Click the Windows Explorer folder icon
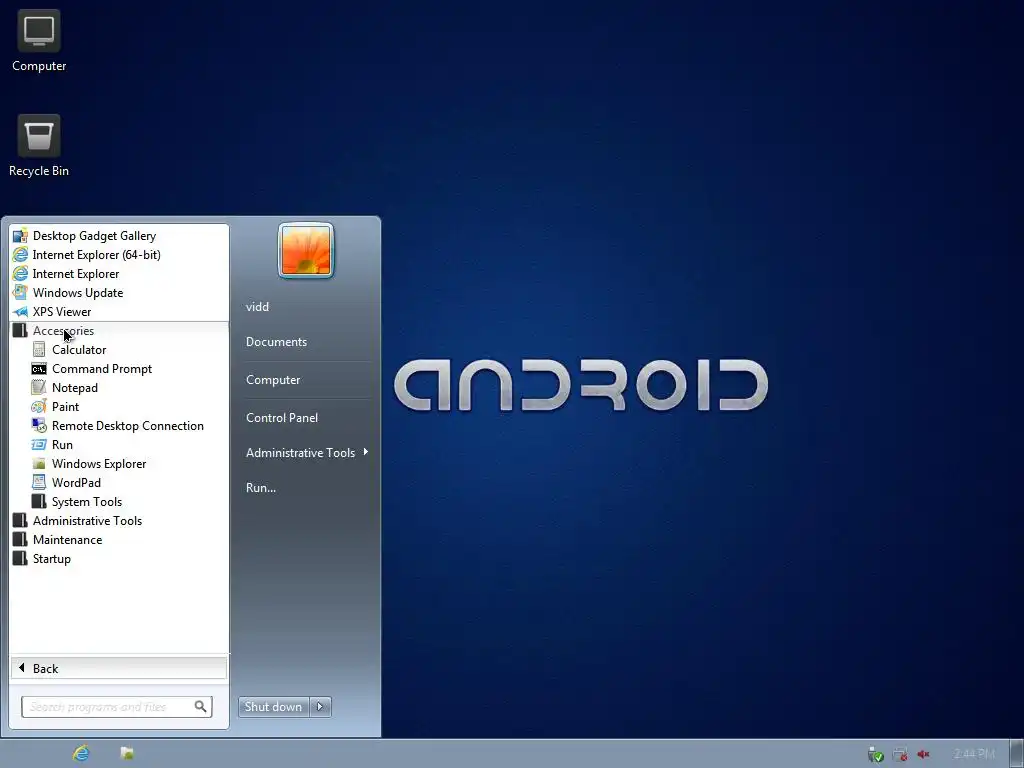Screen dimensions: 1024x768 [39, 464]
